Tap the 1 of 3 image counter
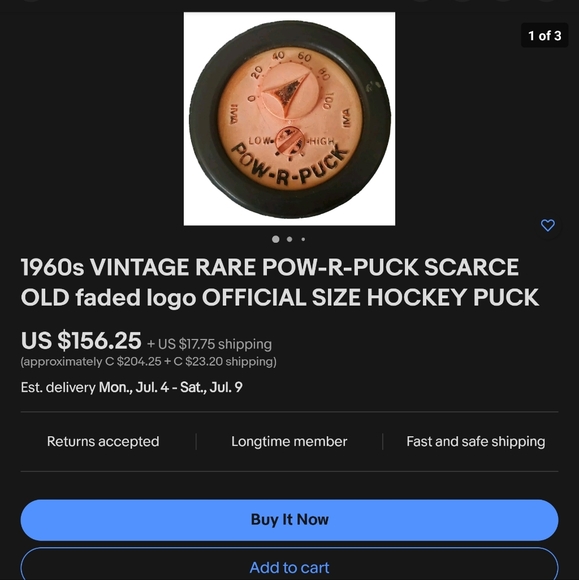 [x=544, y=36]
